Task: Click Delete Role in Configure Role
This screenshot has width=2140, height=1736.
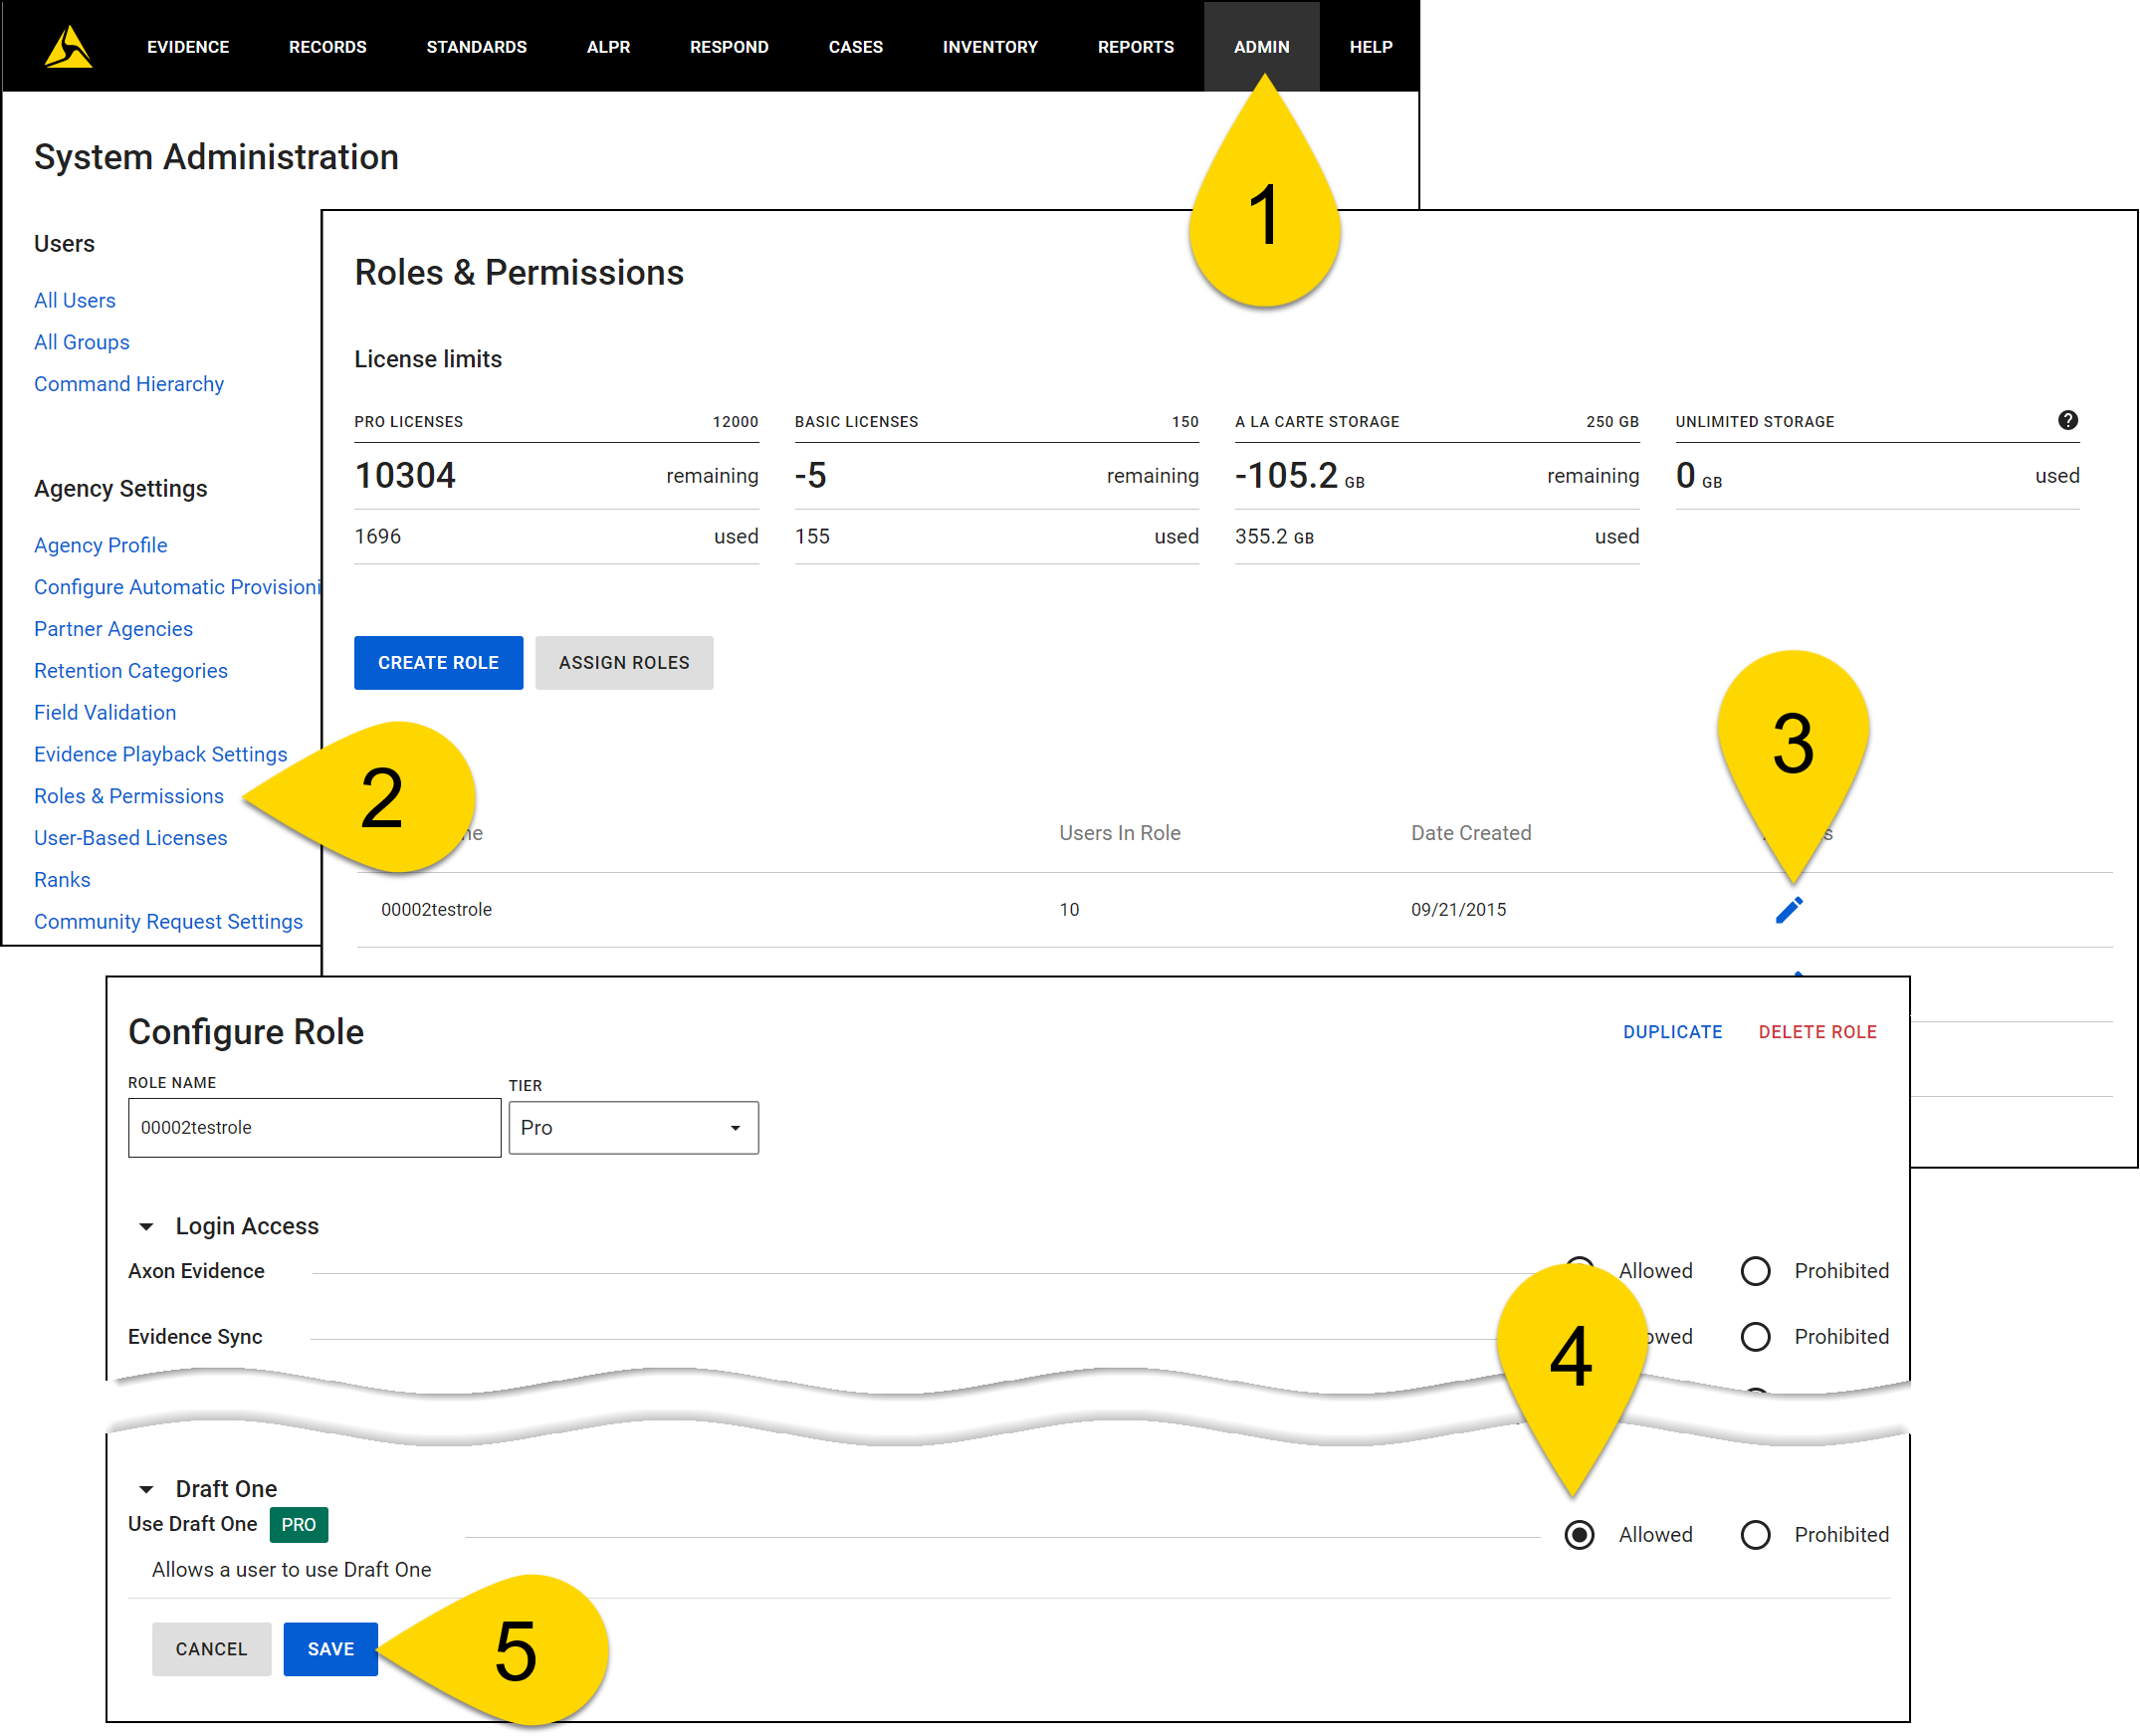Action: (x=1818, y=1031)
